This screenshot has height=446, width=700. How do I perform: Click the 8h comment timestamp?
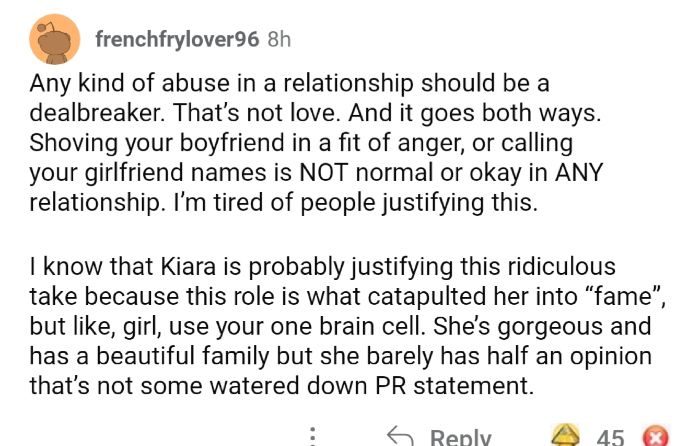pos(280,39)
